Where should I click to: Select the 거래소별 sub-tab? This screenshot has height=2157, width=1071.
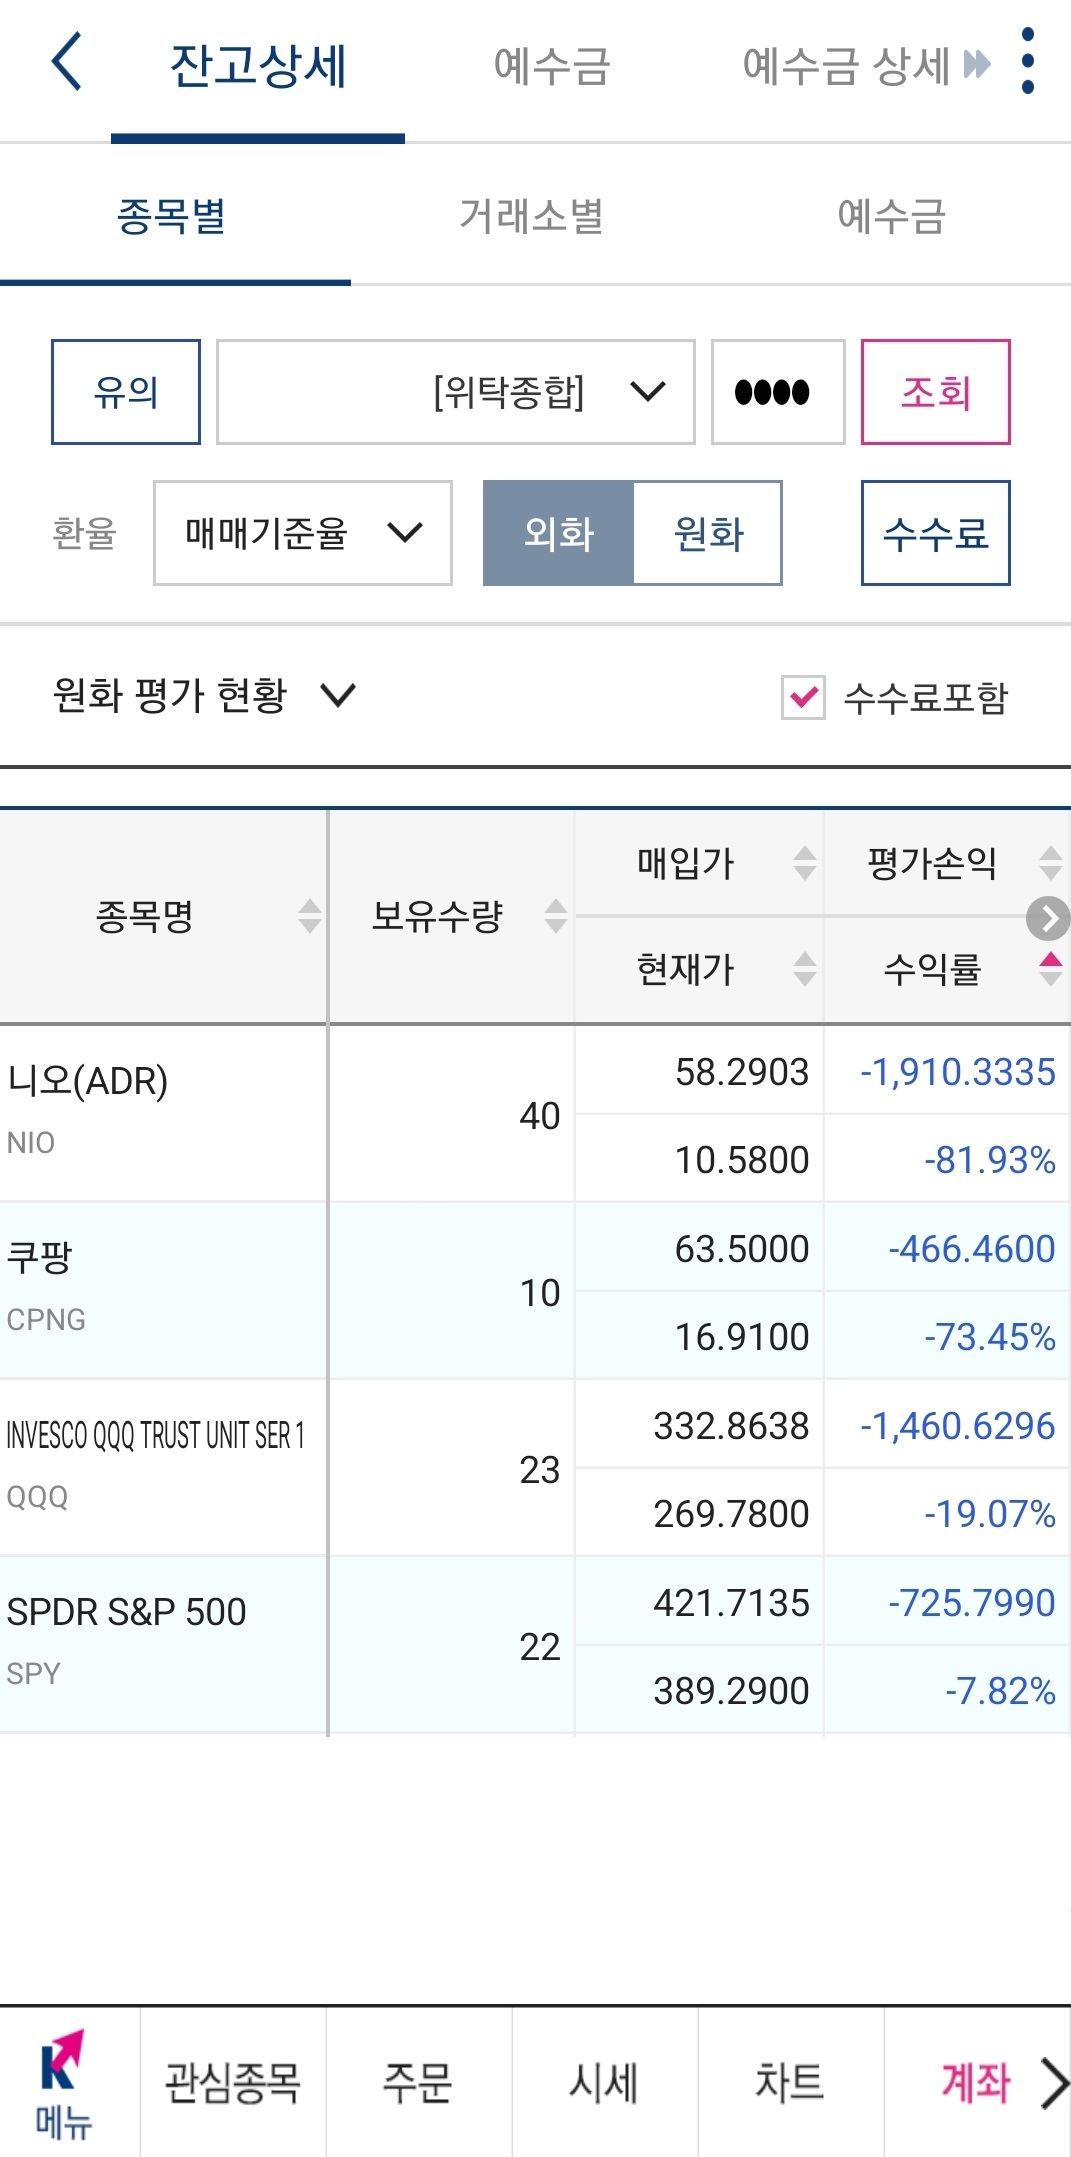coord(531,216)
